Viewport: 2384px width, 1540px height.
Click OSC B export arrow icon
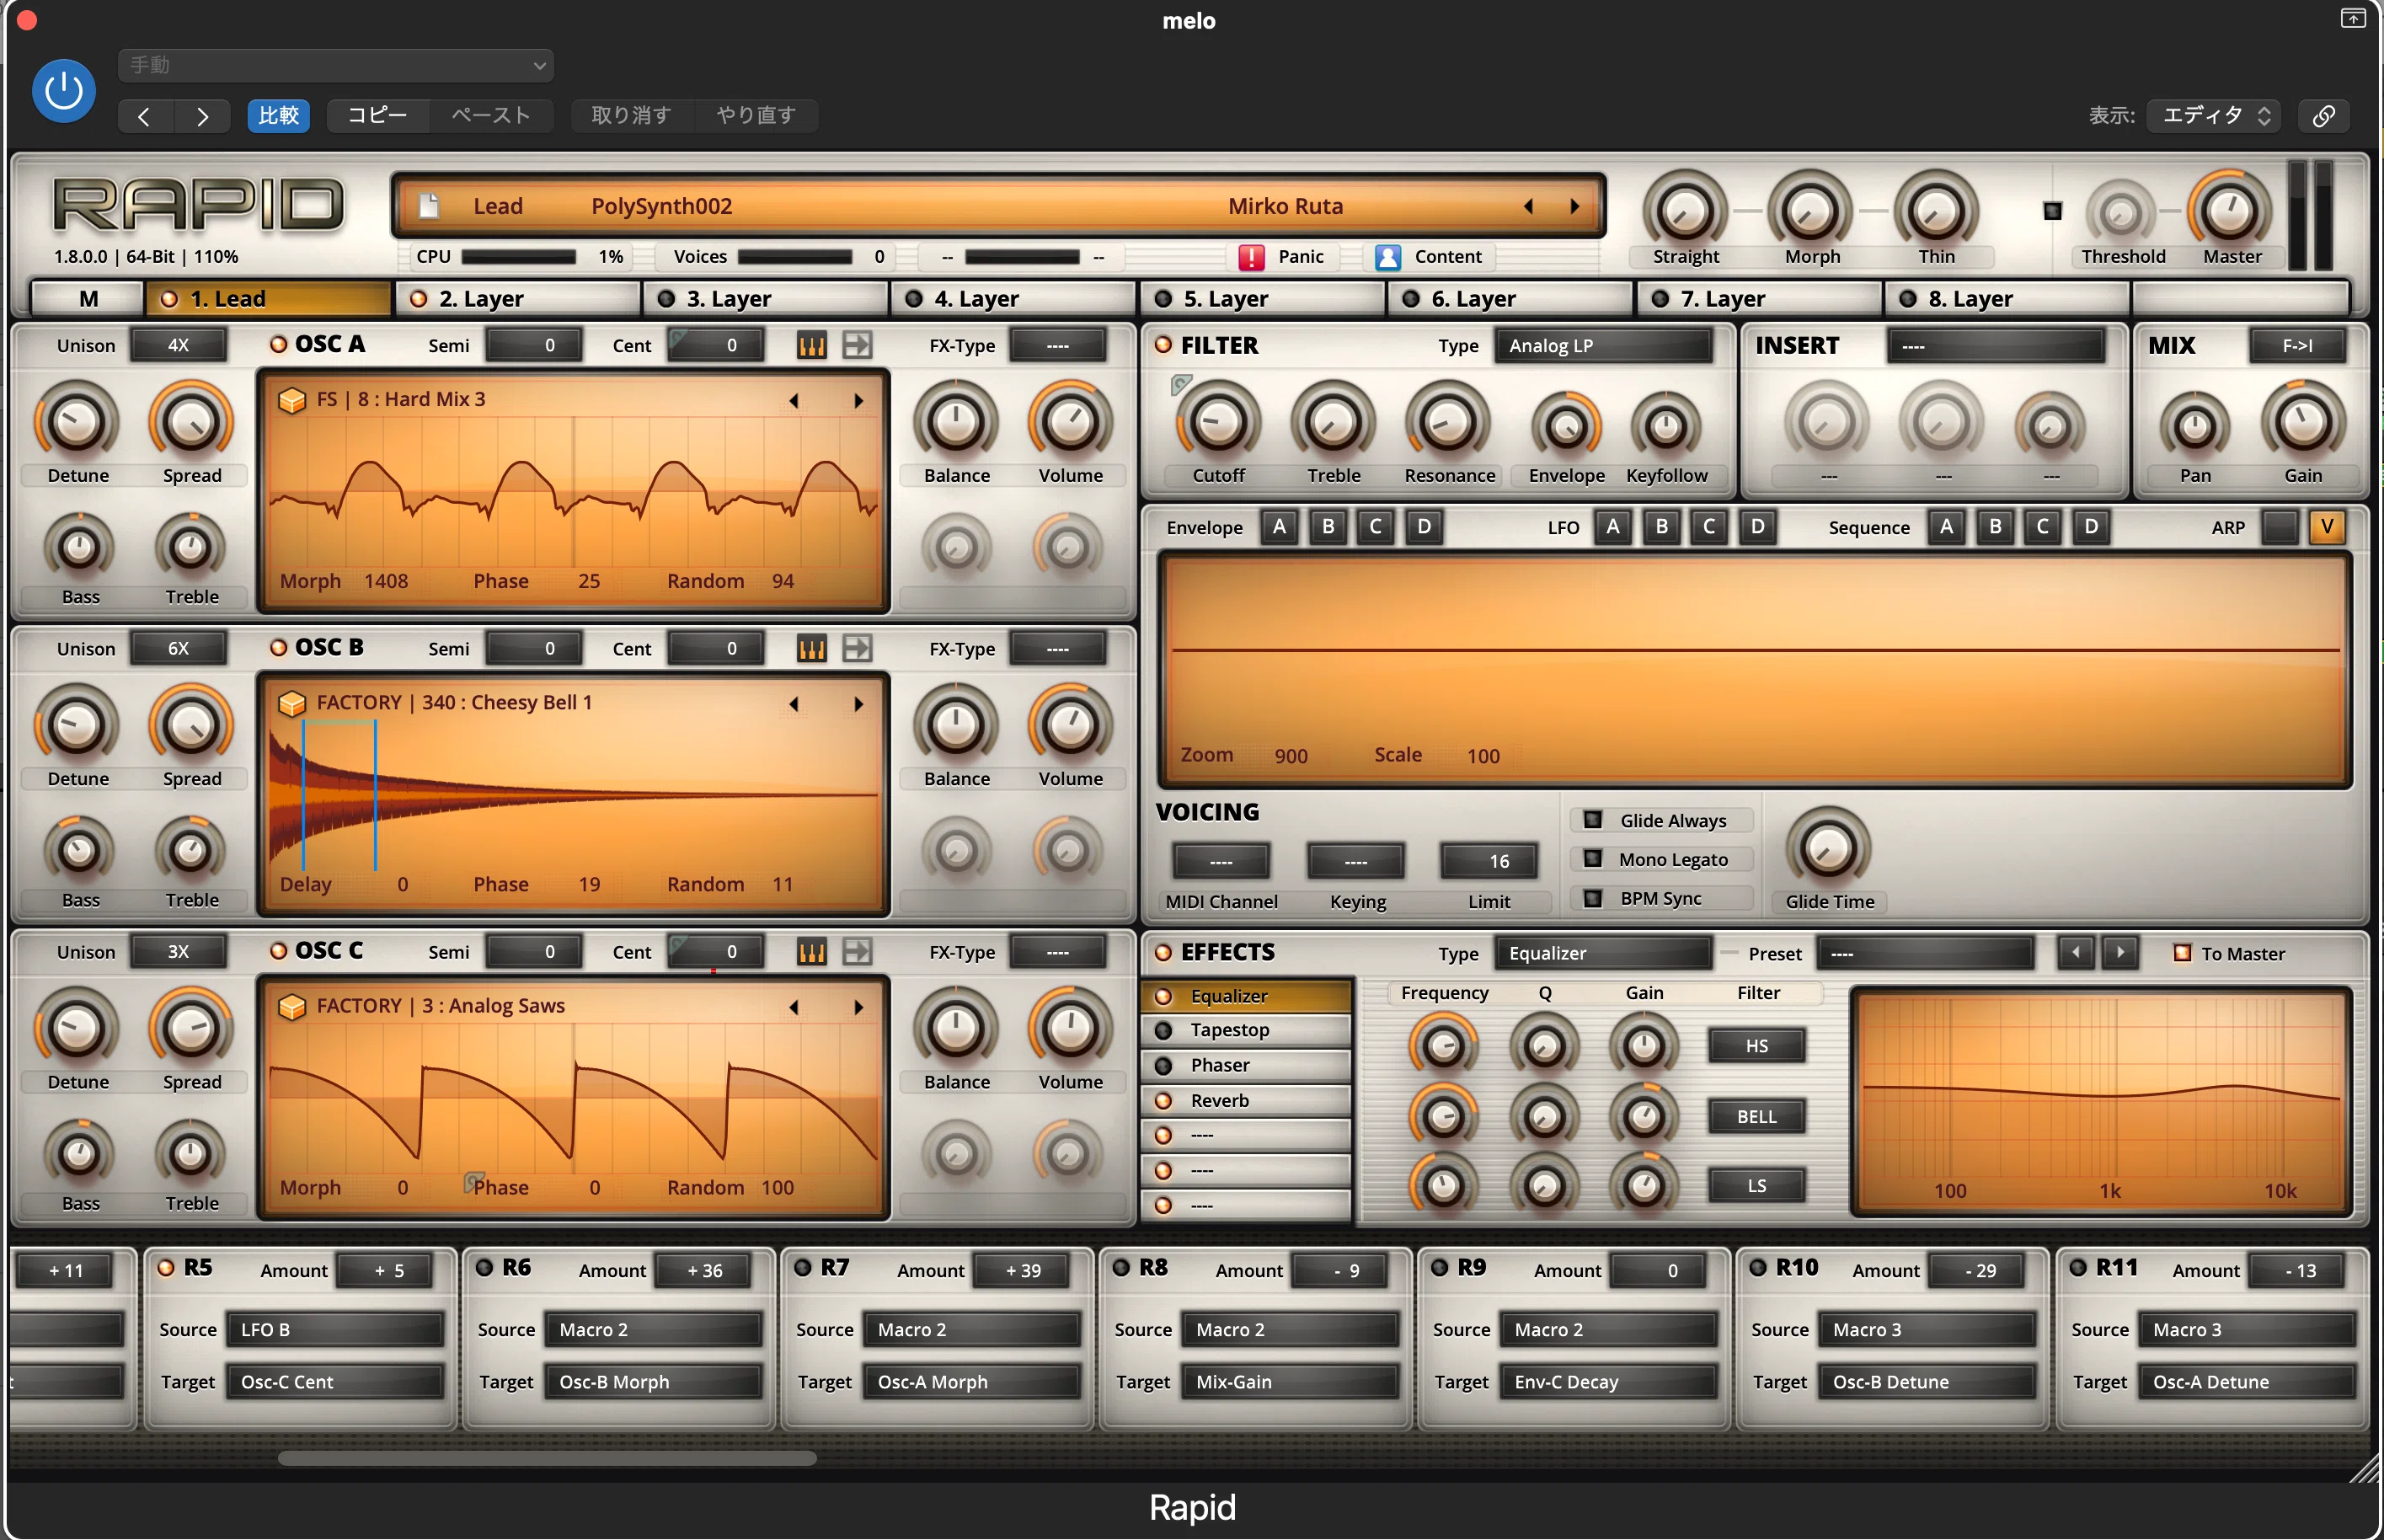[857, 649]
